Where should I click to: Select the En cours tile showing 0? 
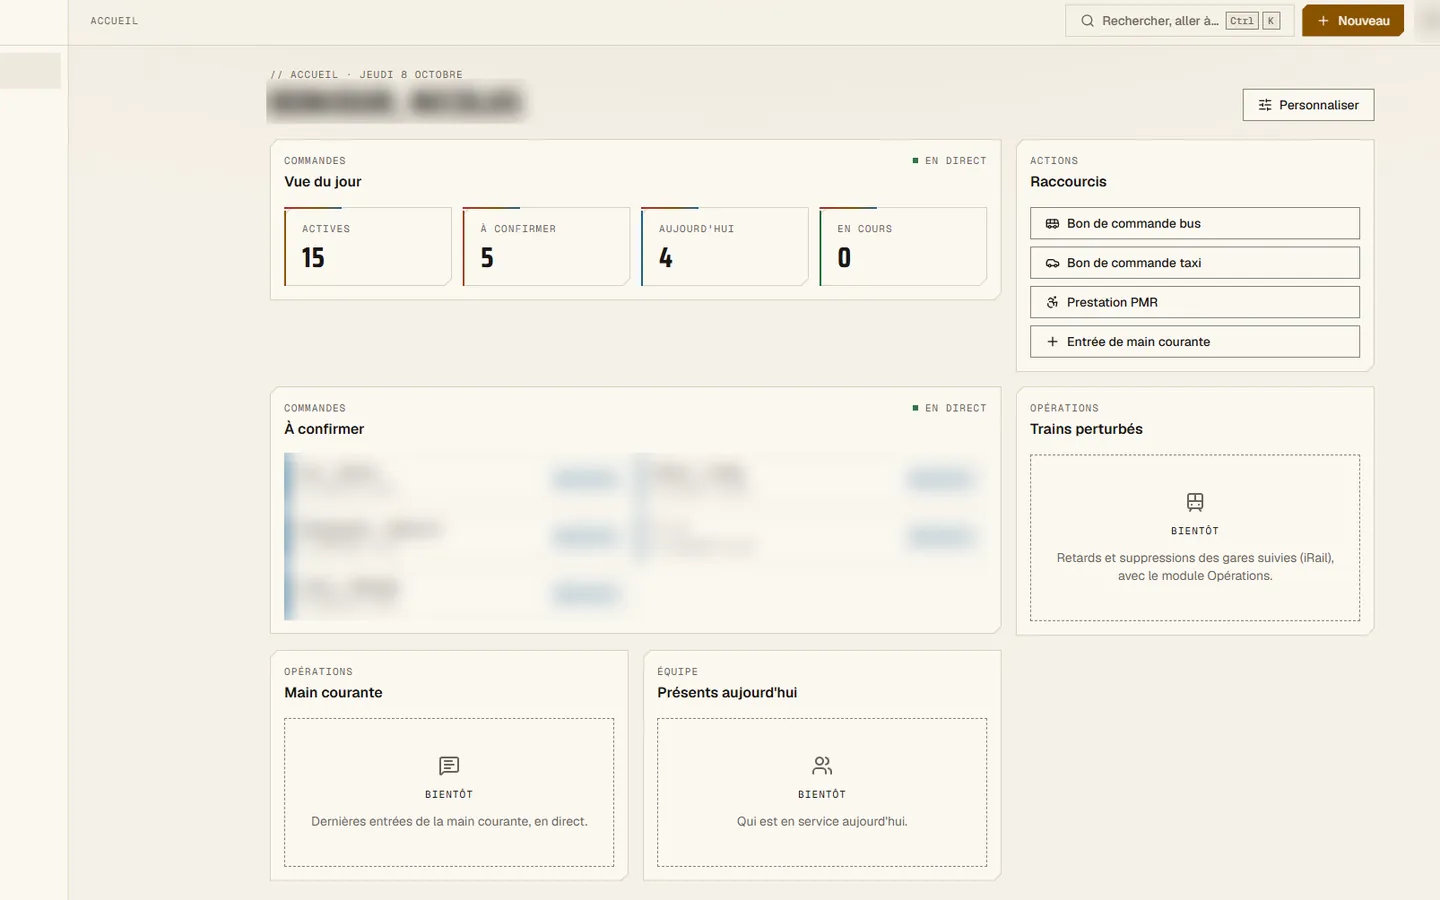pyautogui.click(x=903, y=247)
